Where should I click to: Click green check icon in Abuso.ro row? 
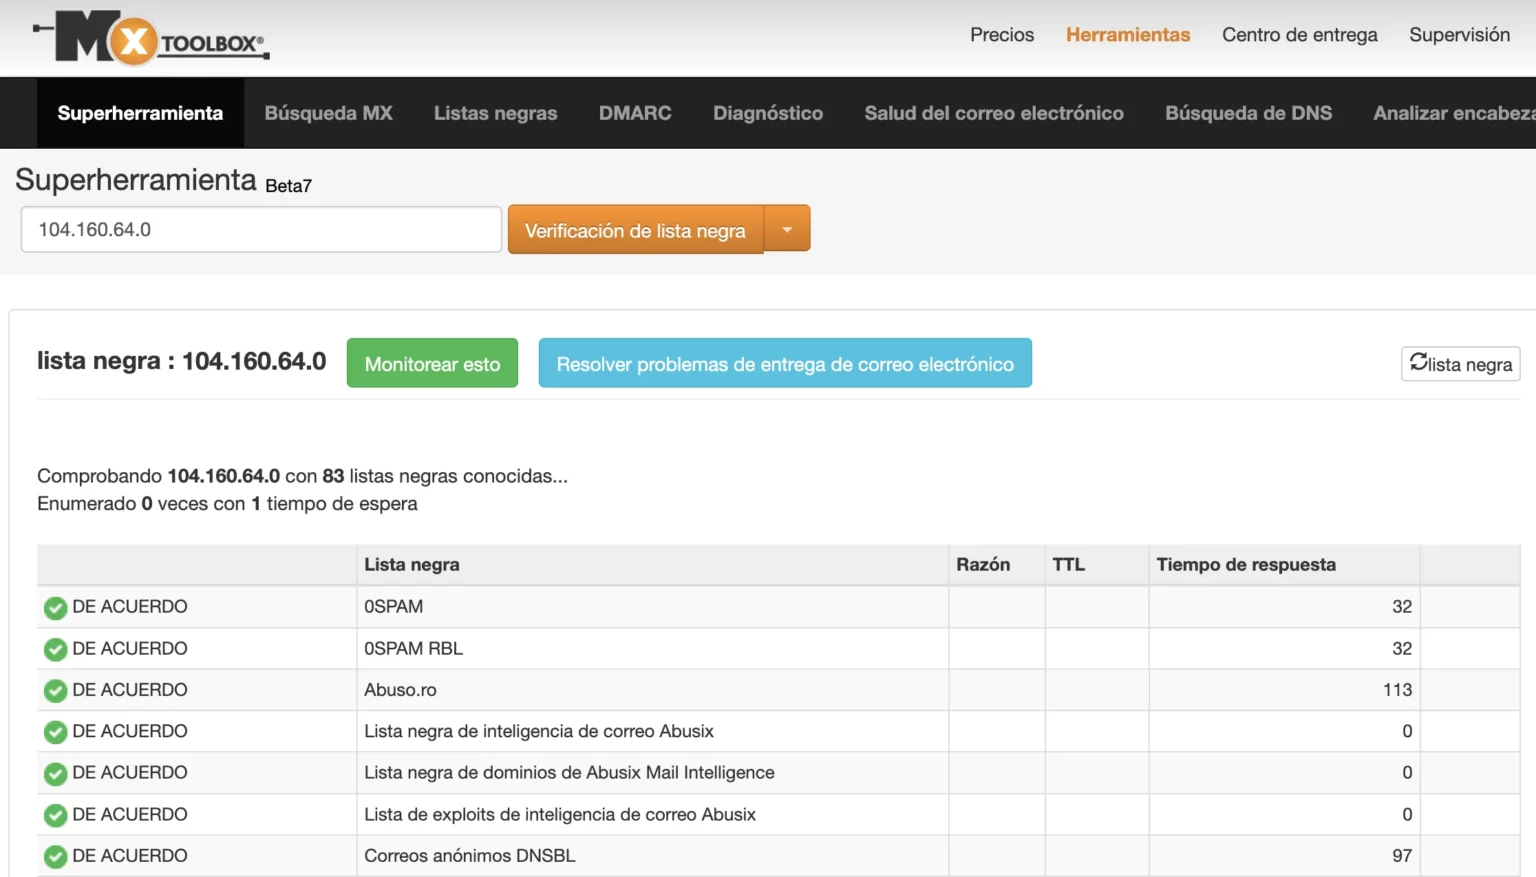click(x=56, y=691)
